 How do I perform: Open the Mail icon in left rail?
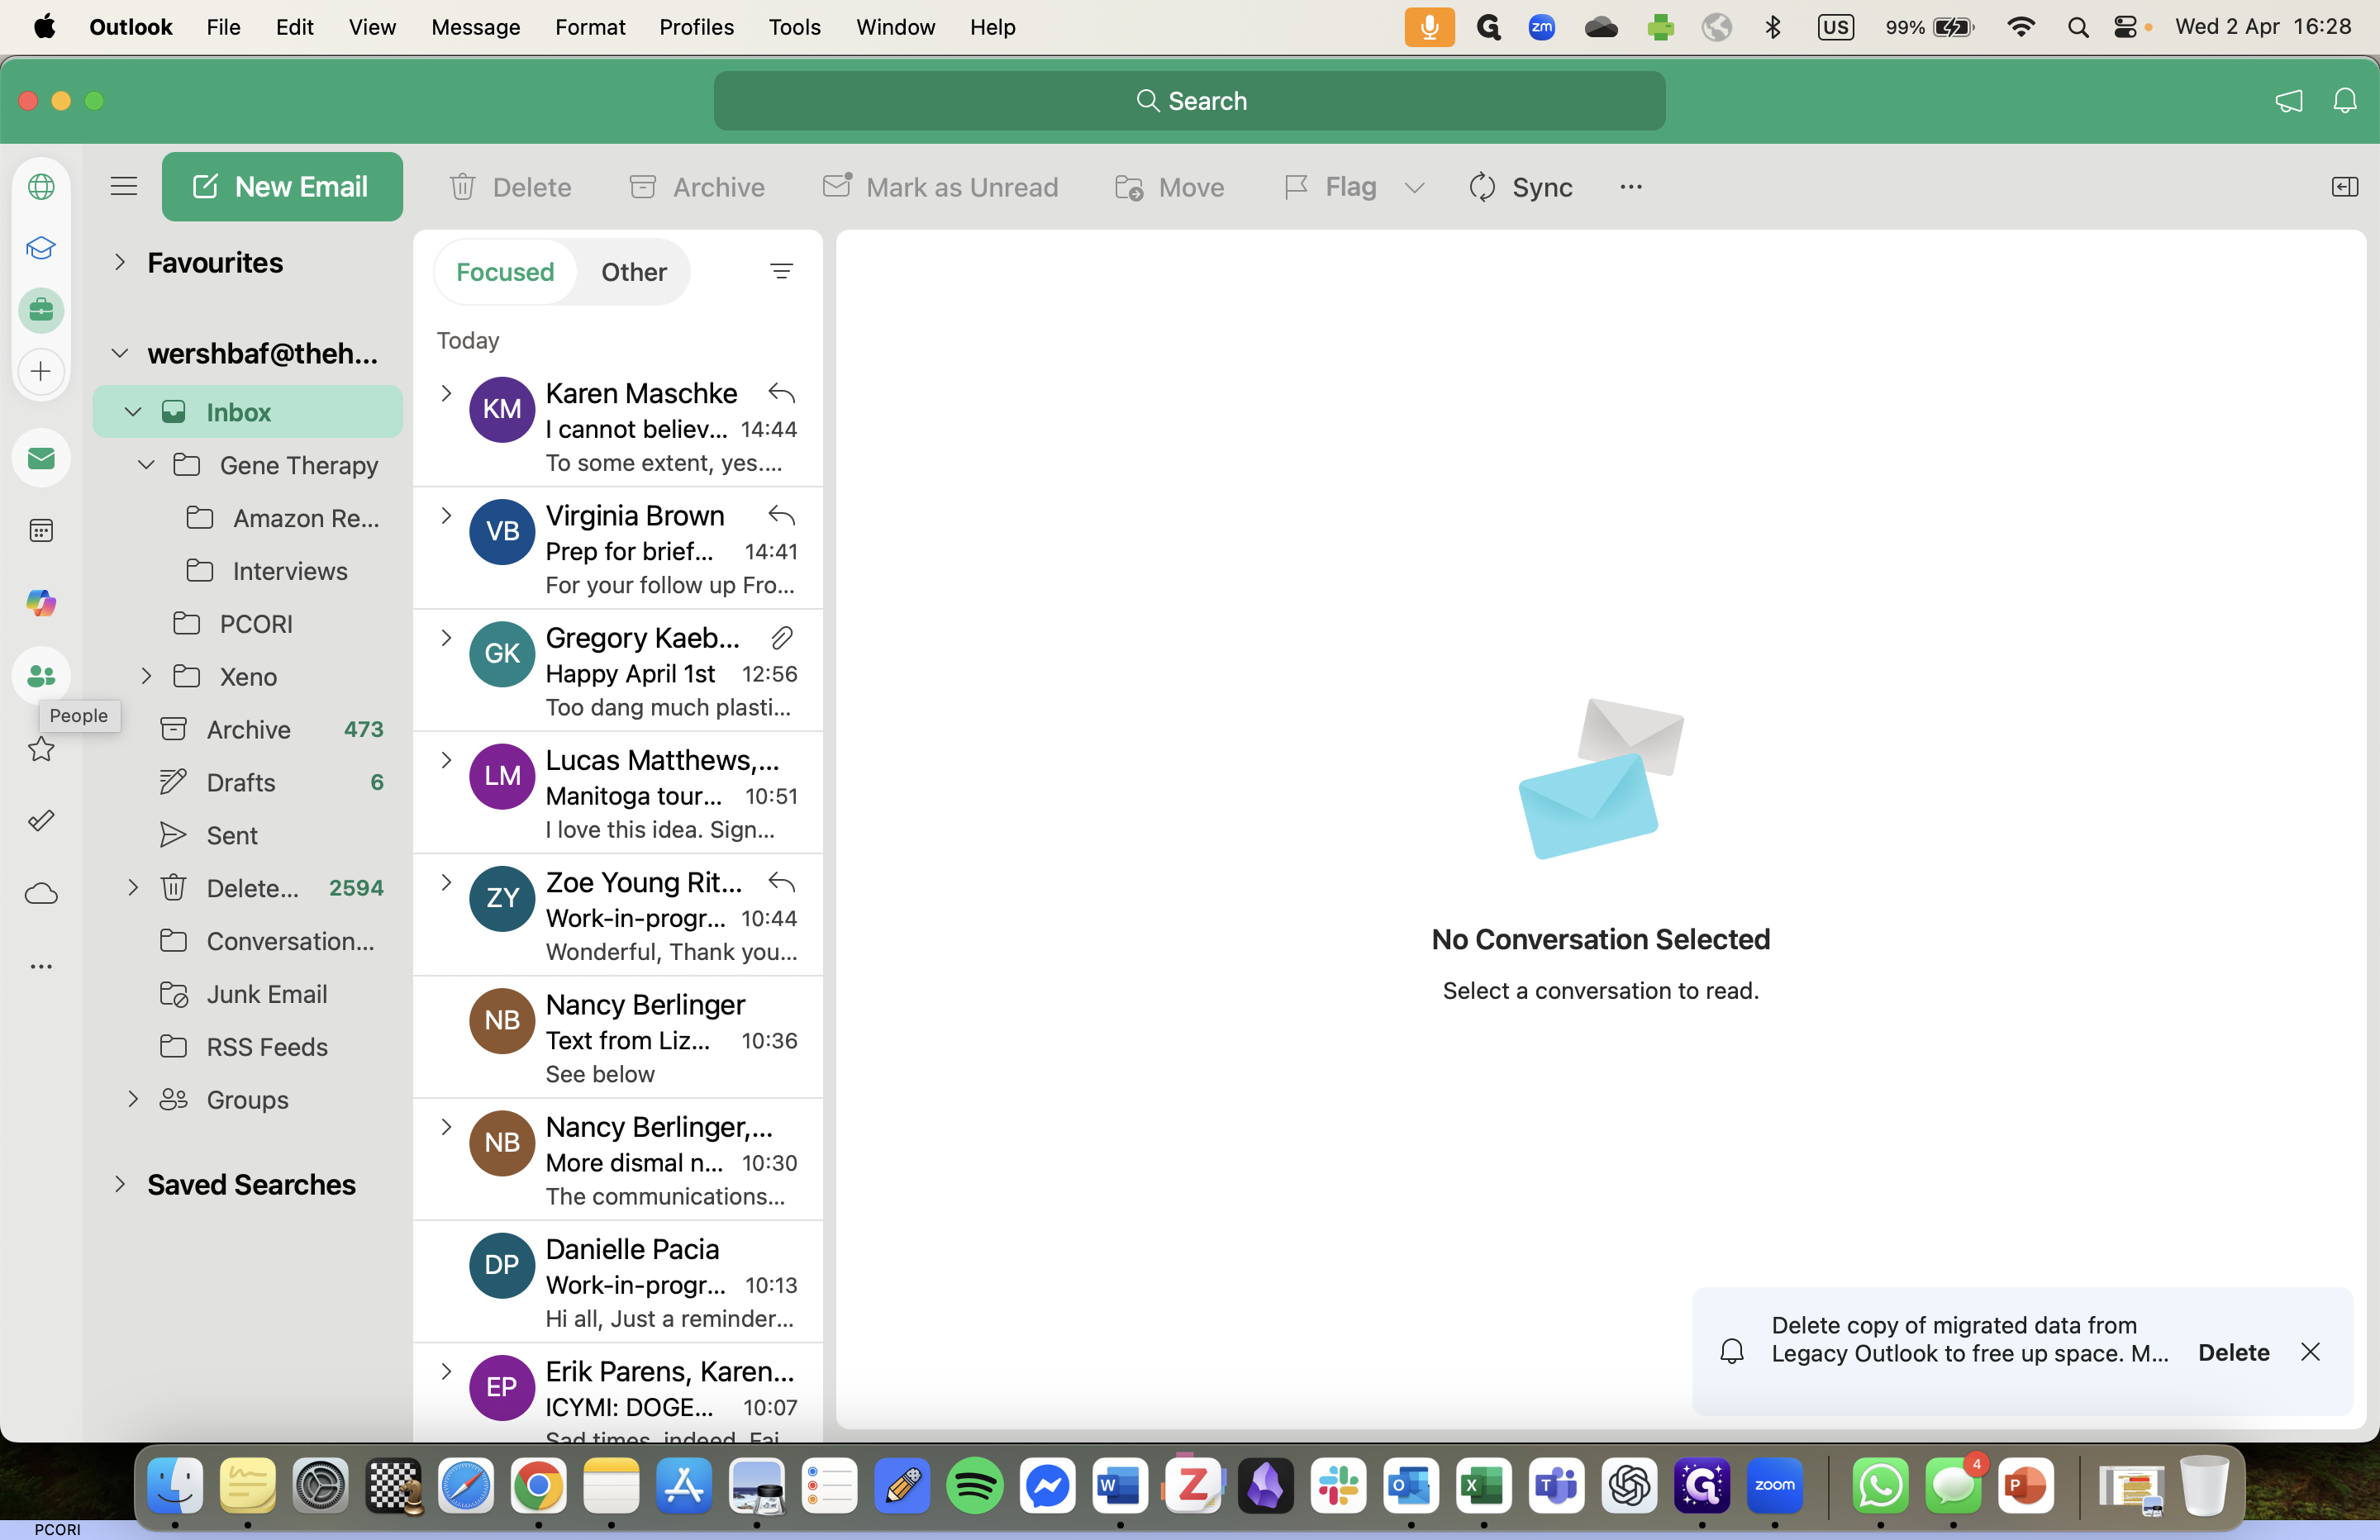coord(41,459)
